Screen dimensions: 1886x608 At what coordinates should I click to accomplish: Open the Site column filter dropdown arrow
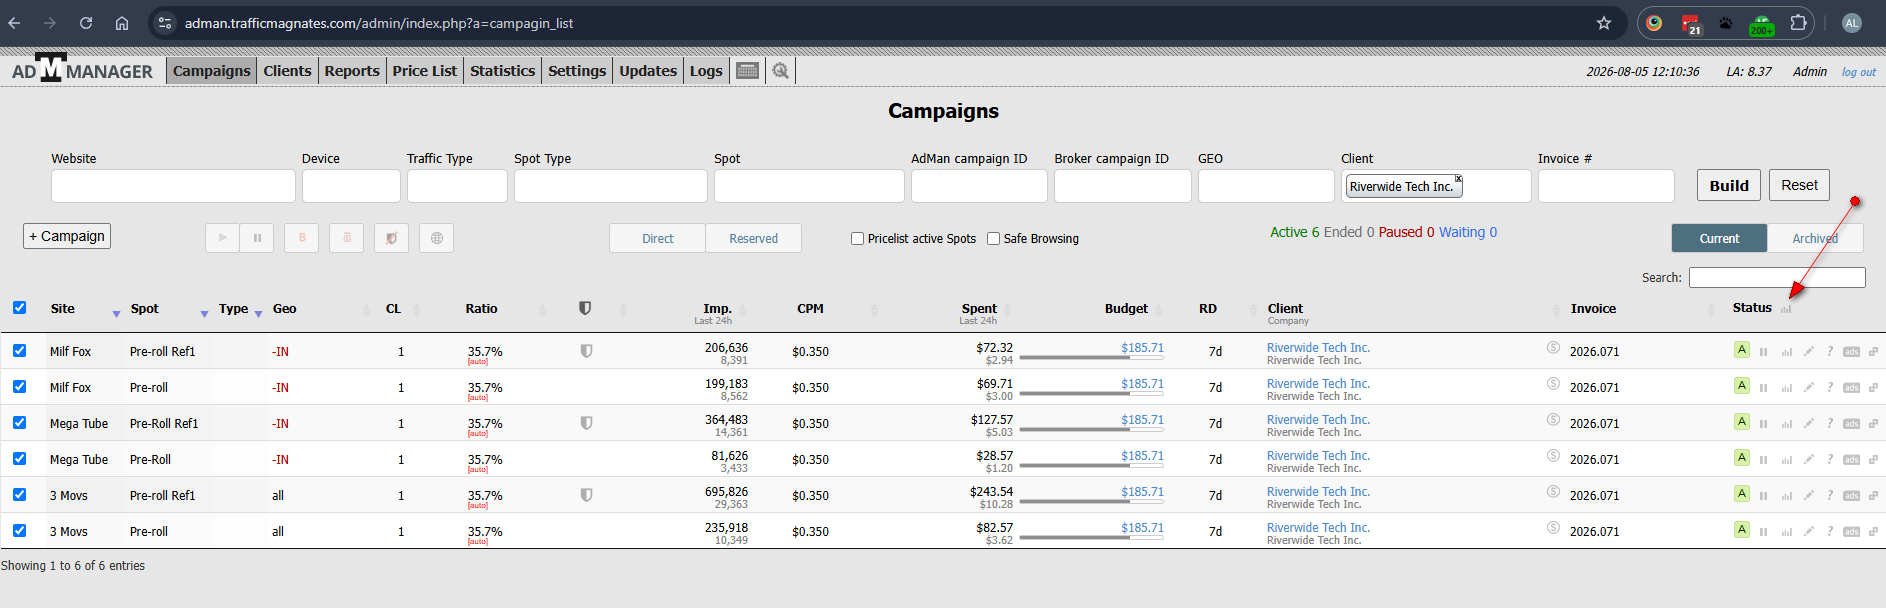[x=116, y=314]
